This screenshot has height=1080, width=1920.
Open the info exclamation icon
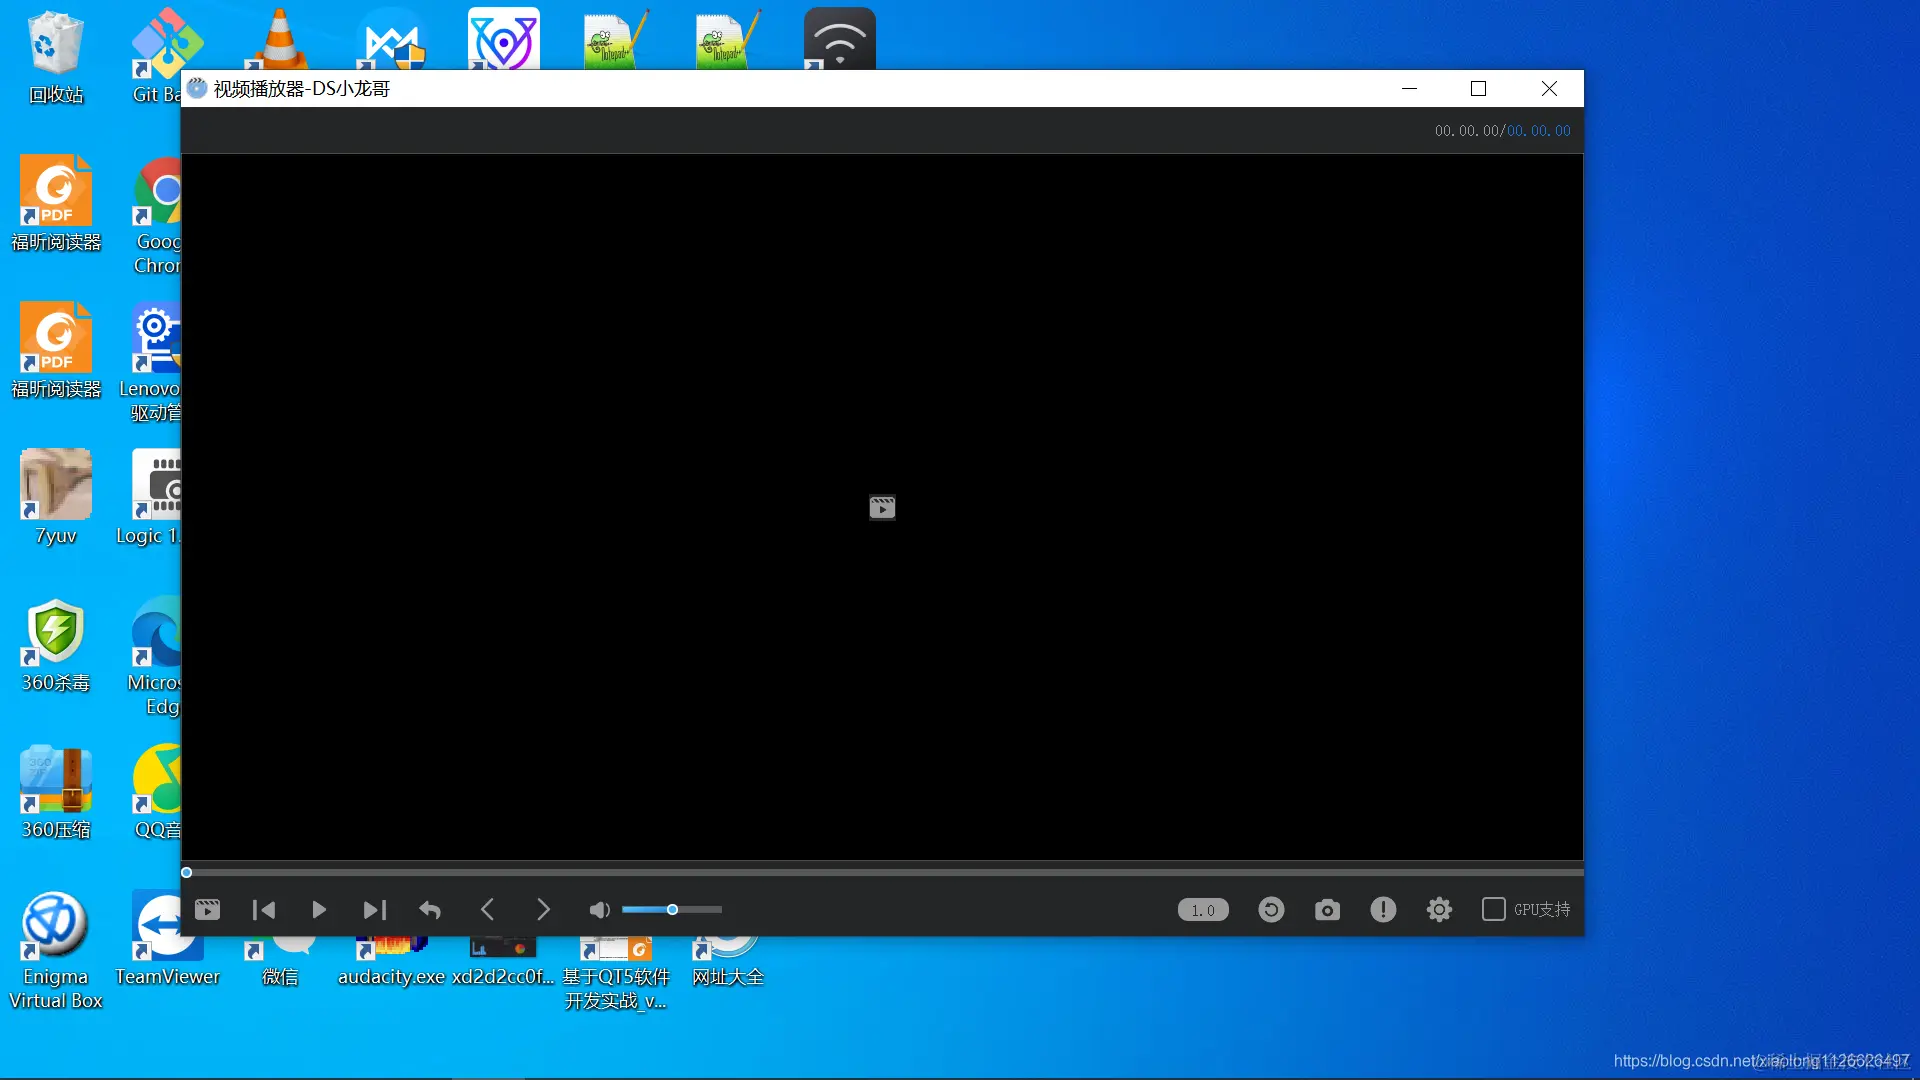click(x=1383, y=909)
